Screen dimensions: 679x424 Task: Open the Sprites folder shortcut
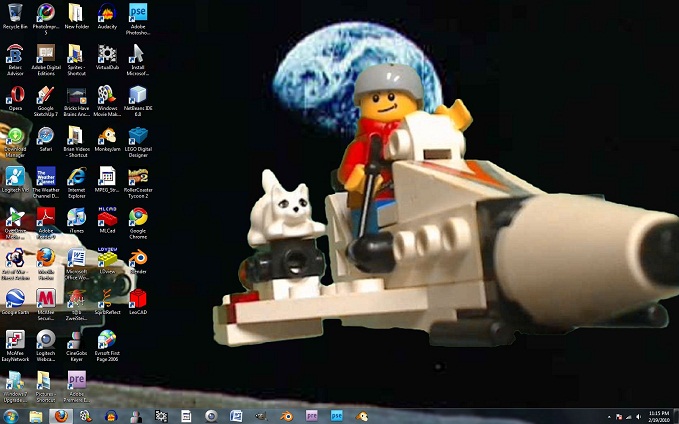pos(77,60)
